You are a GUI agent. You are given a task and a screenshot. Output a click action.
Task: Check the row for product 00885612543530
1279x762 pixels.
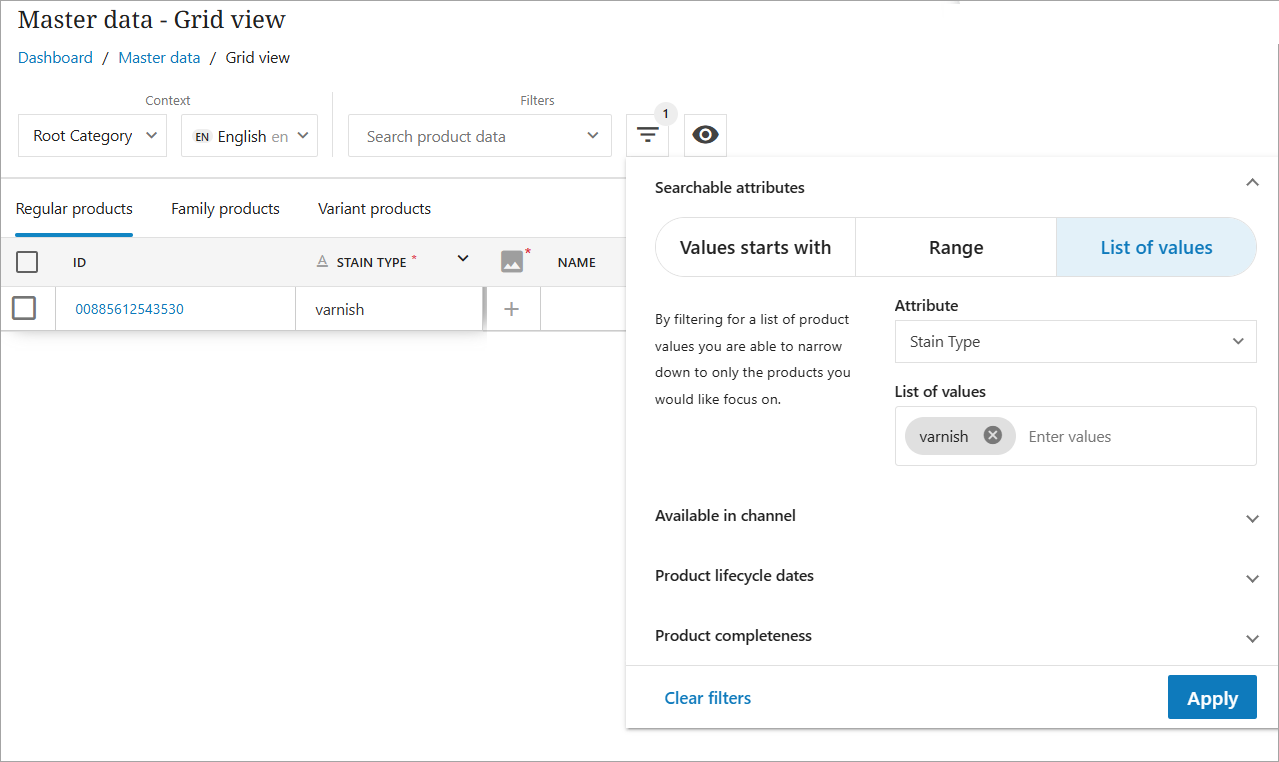tap(24, 309)
